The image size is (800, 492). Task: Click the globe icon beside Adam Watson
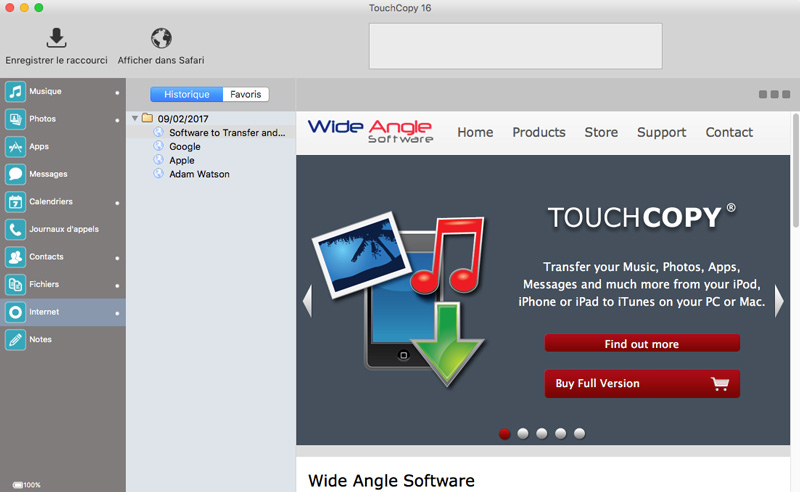tap(159, 174)
